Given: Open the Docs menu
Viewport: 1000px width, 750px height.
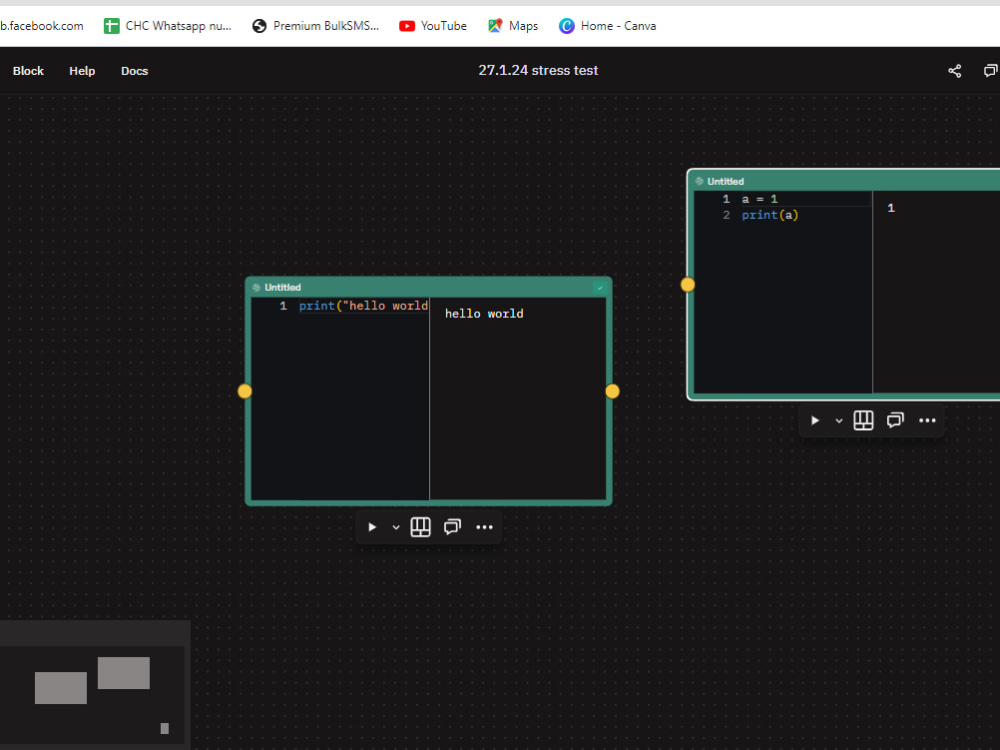Looking at the screenshot, I should coord(135,71).
